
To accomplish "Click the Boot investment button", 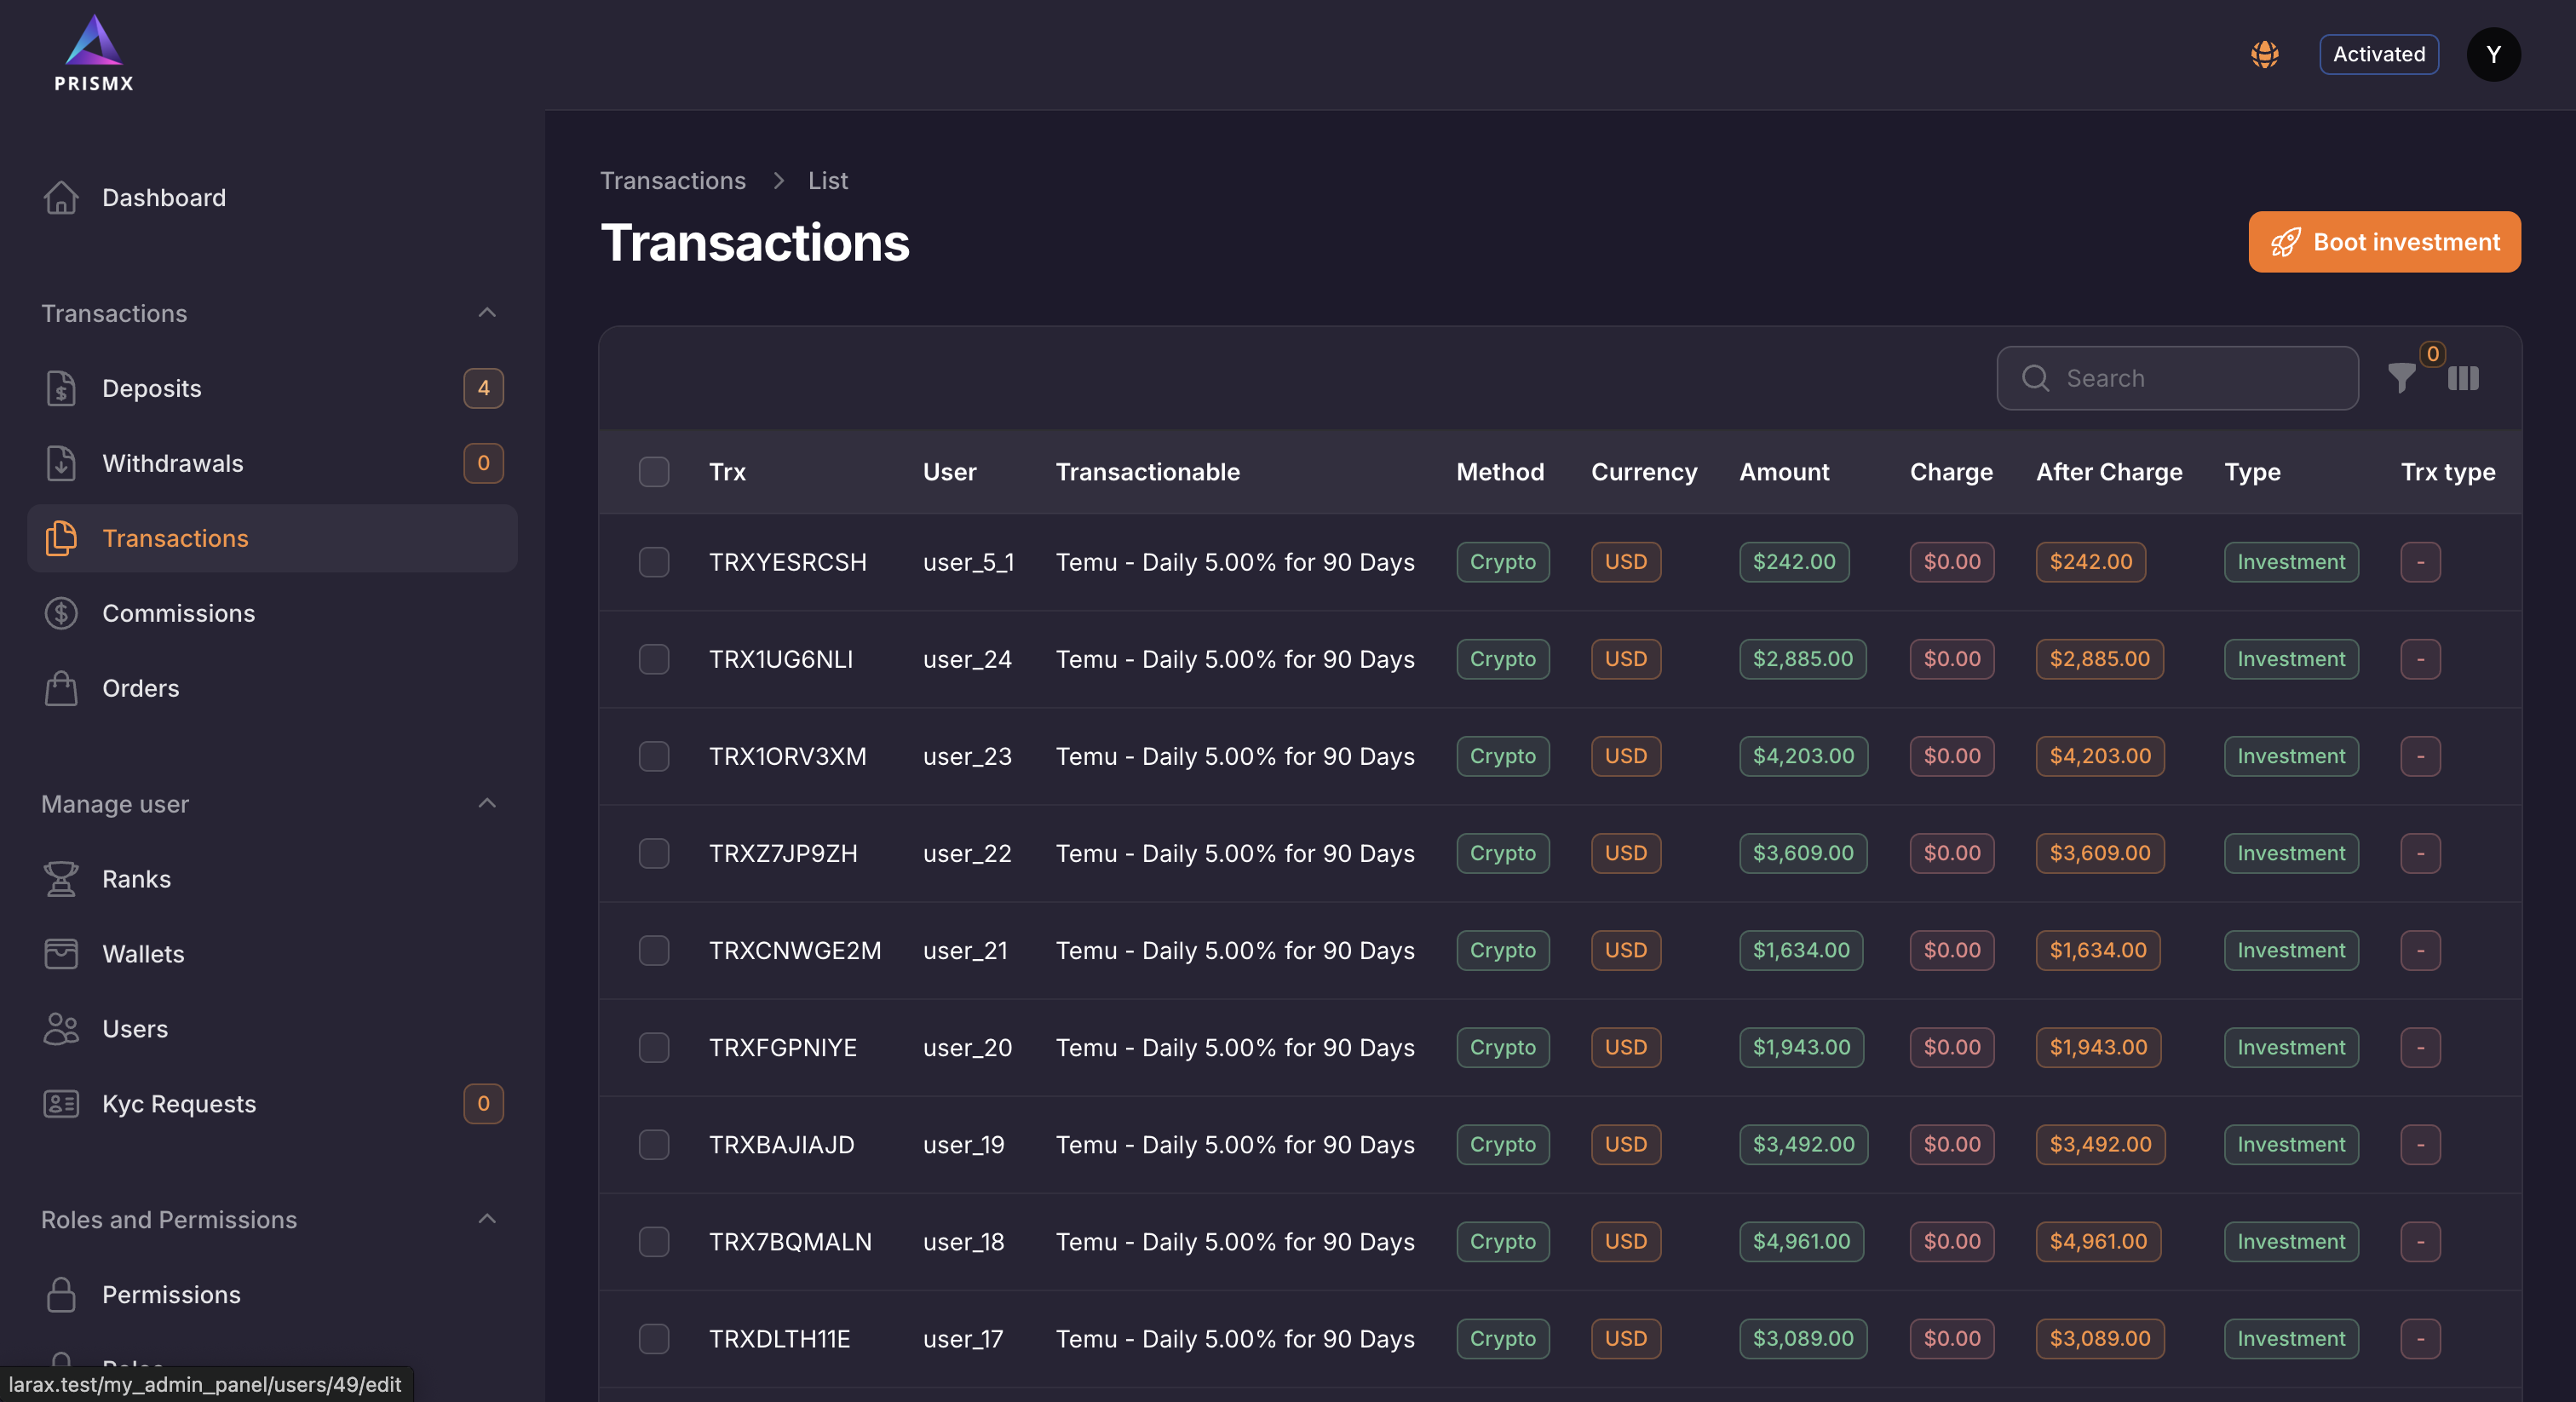I will [2384, 242].
